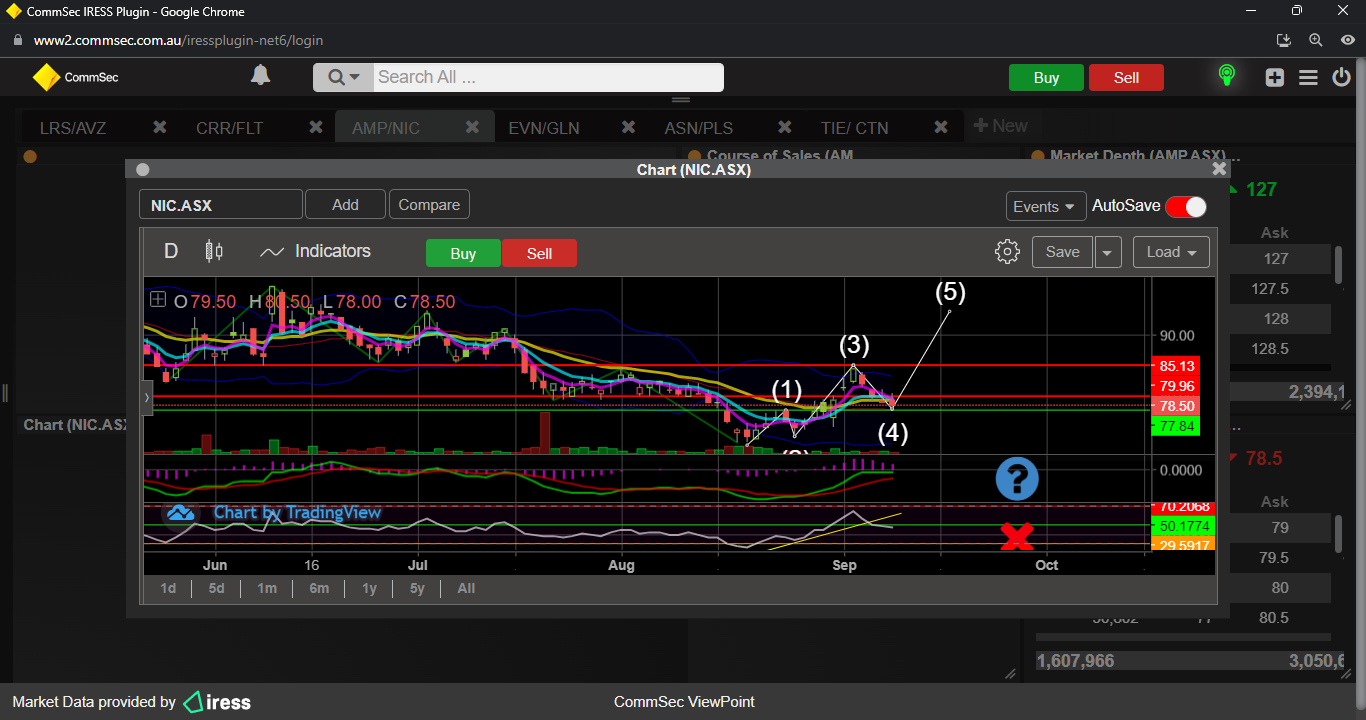Viewport: 1366px width, 720px height.
Task: Click the NIC.ASX symbol input field
Action: coord(220,205)
